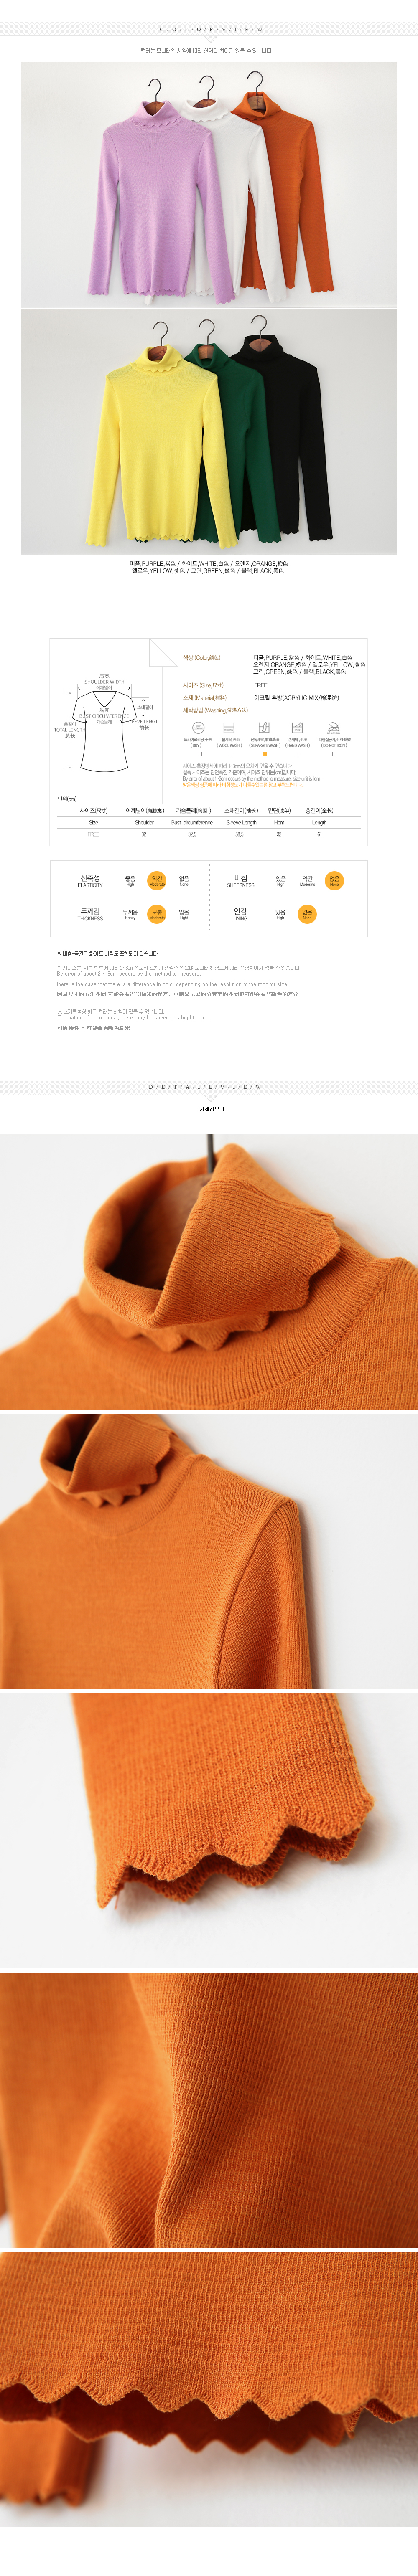Click the Hand wash icon
The width and height of the screenshot is (418, 2576).
point(298,728)
